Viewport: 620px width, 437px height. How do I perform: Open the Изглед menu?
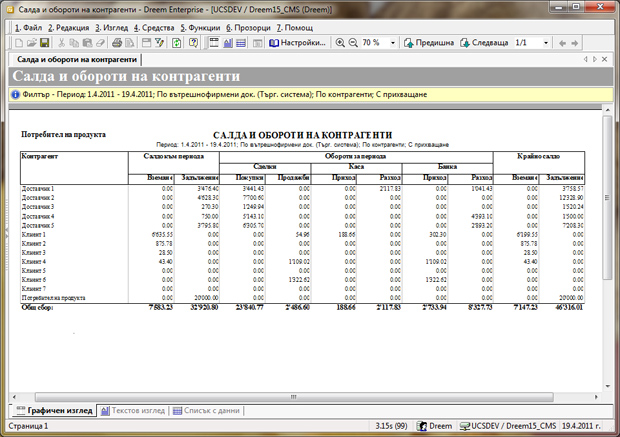[112, 28]
